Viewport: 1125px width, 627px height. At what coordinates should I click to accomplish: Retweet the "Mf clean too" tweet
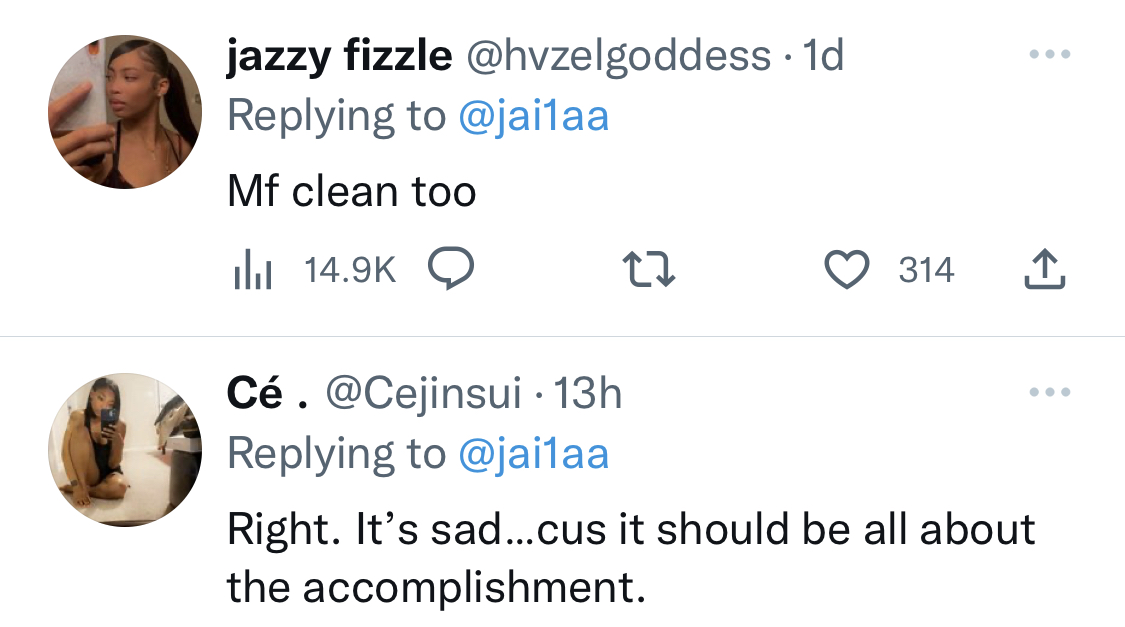[649, 269]
